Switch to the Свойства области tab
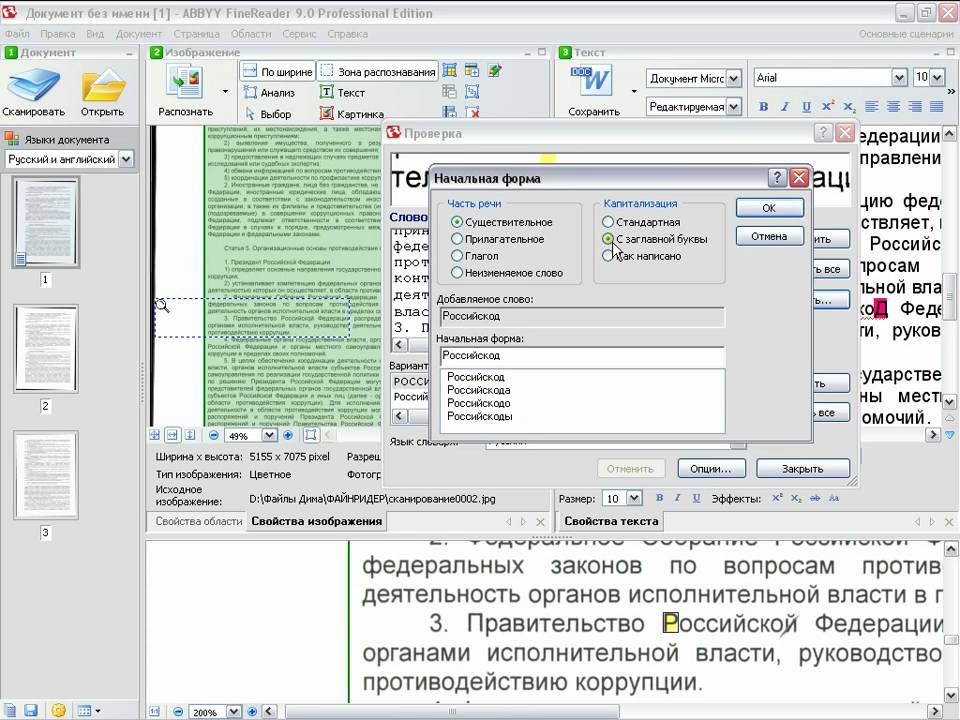960x720 pixels. coord(198,521)
